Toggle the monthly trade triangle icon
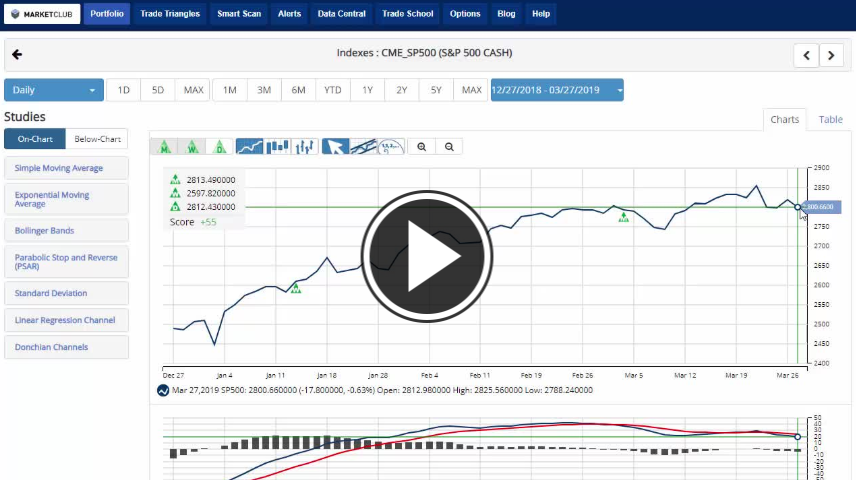This screenshot has width=856, height=480. tap(164, 147)
